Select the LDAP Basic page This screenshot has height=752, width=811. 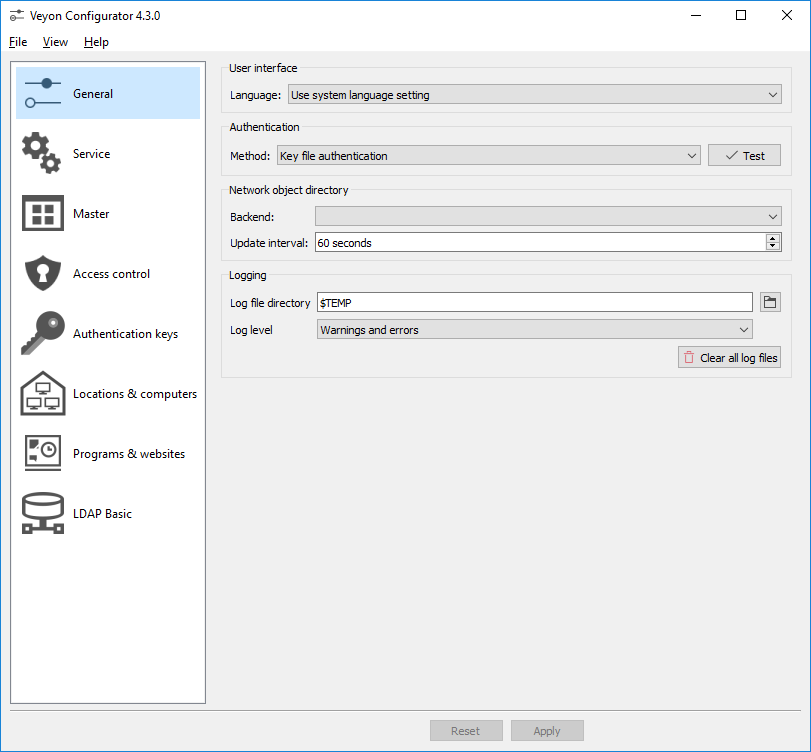point(108,513)
